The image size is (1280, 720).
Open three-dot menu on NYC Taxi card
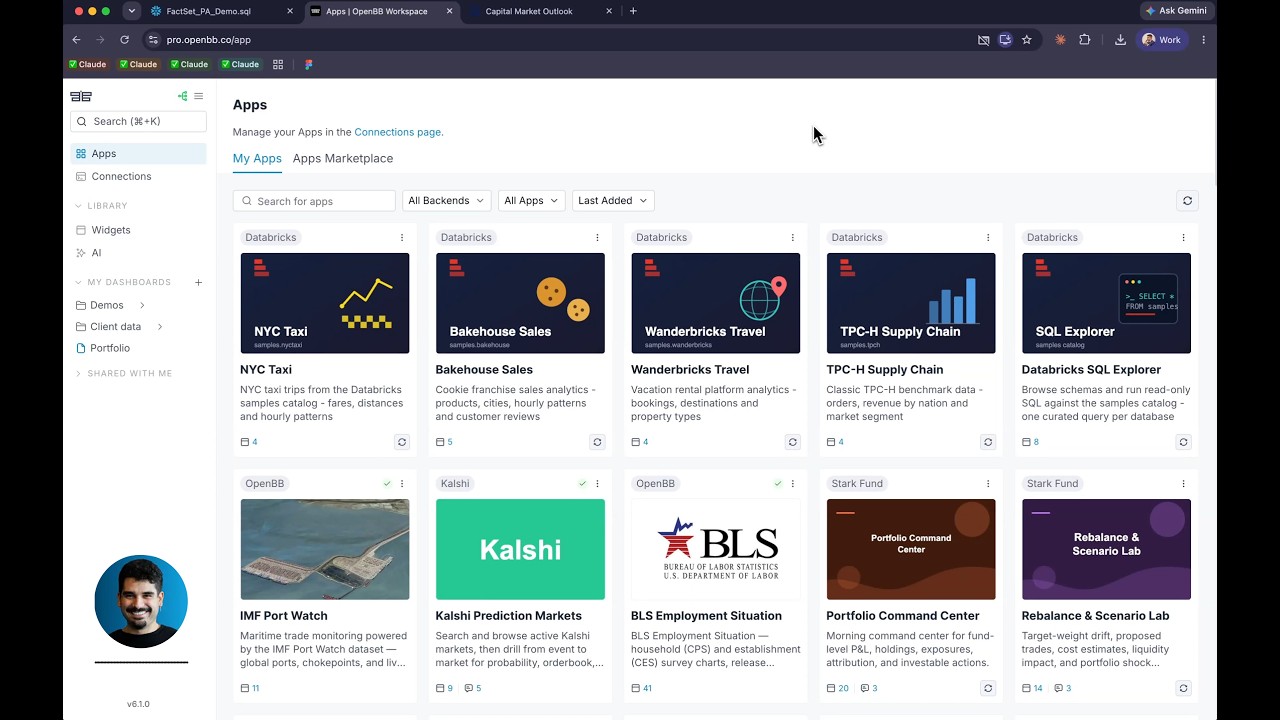(x=402, y=238)
